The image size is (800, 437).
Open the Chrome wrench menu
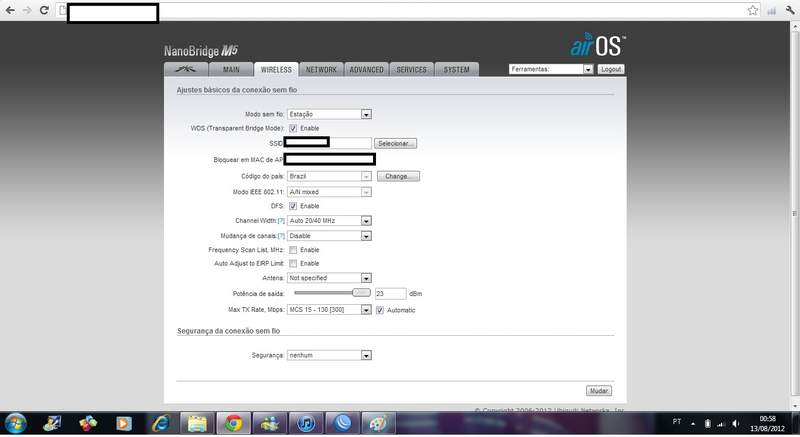tap(790, 10)
